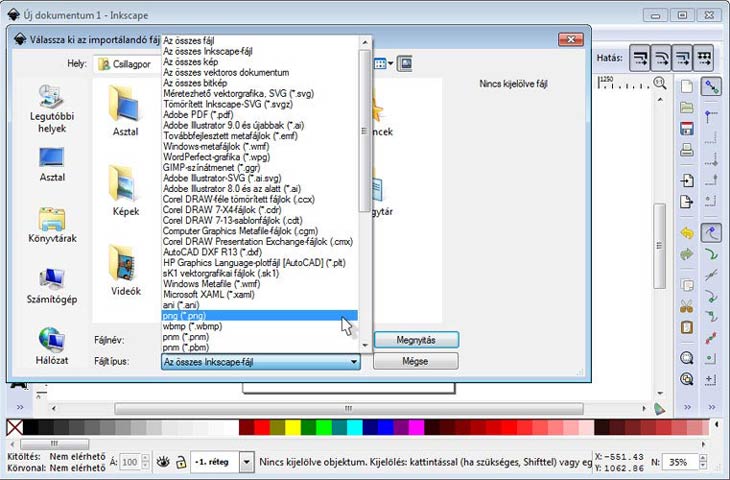Expand the Hely location dropdown
730x480 pixels.
(127, 63)
